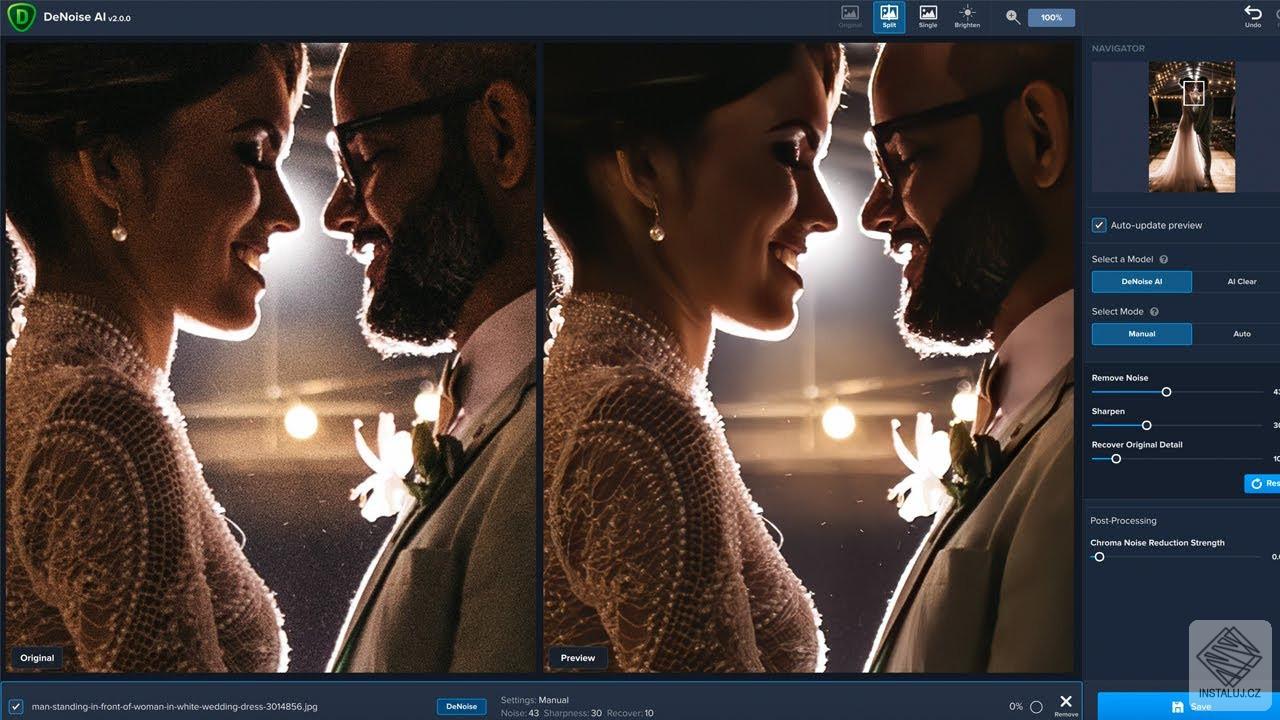Viewport: 1280px width, 720px height.
Task: Click the NAVIGATOR panel title
Action: click(1118, 48)
